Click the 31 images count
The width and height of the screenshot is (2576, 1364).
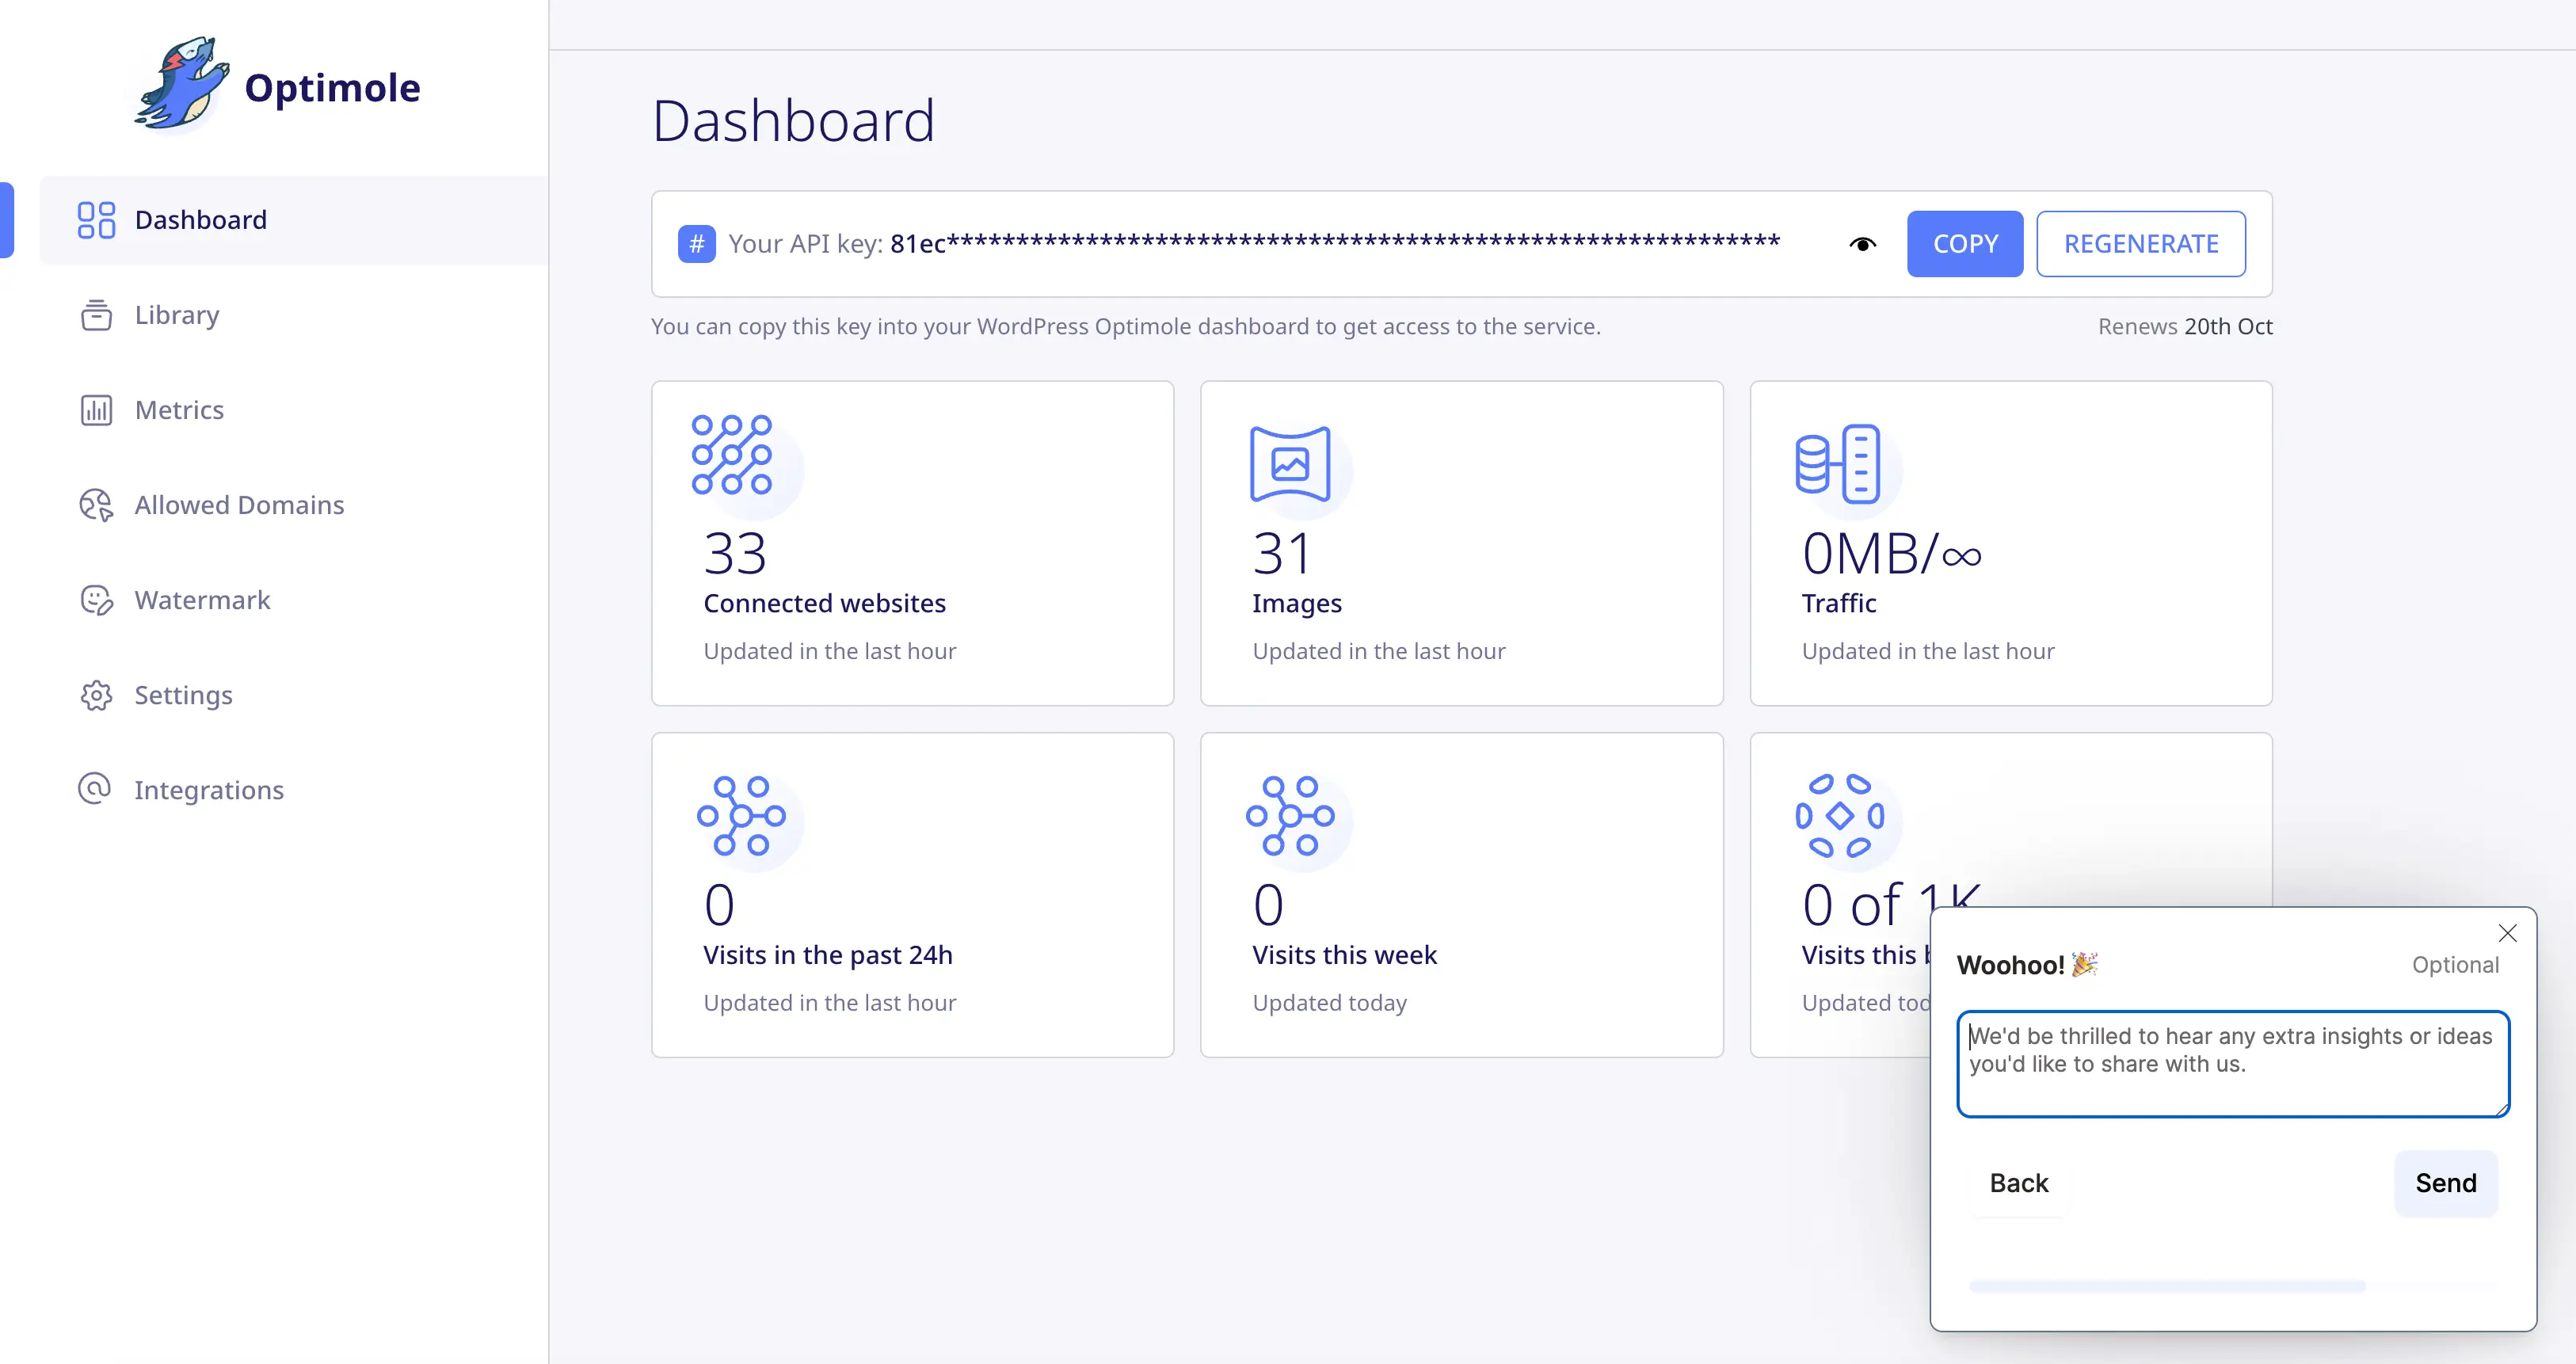click(1281, 553)
